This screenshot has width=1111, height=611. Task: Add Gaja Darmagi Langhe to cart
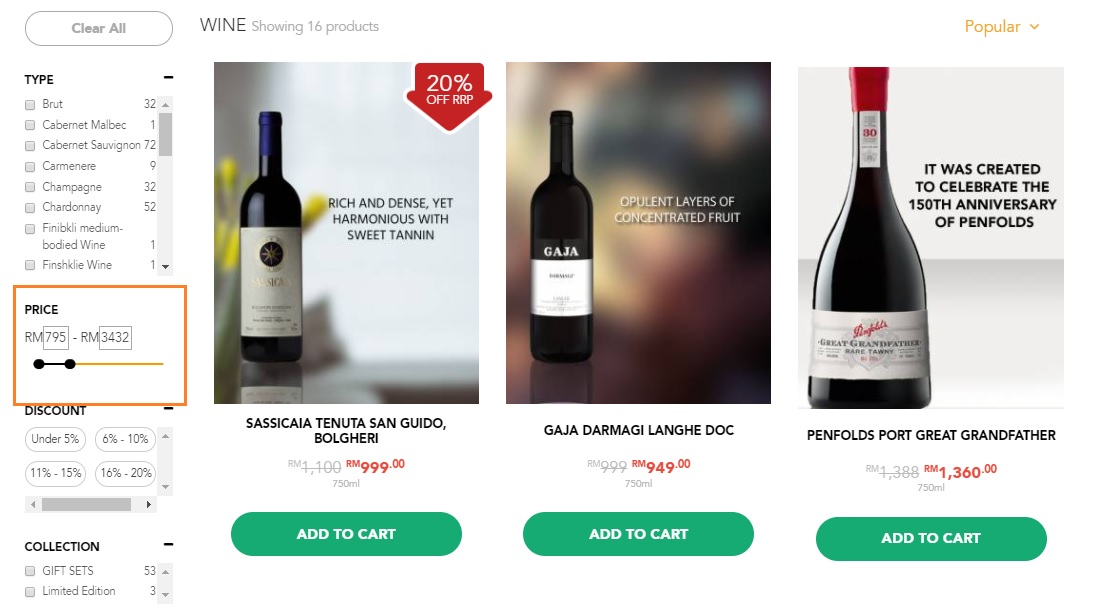coord(638,534)
